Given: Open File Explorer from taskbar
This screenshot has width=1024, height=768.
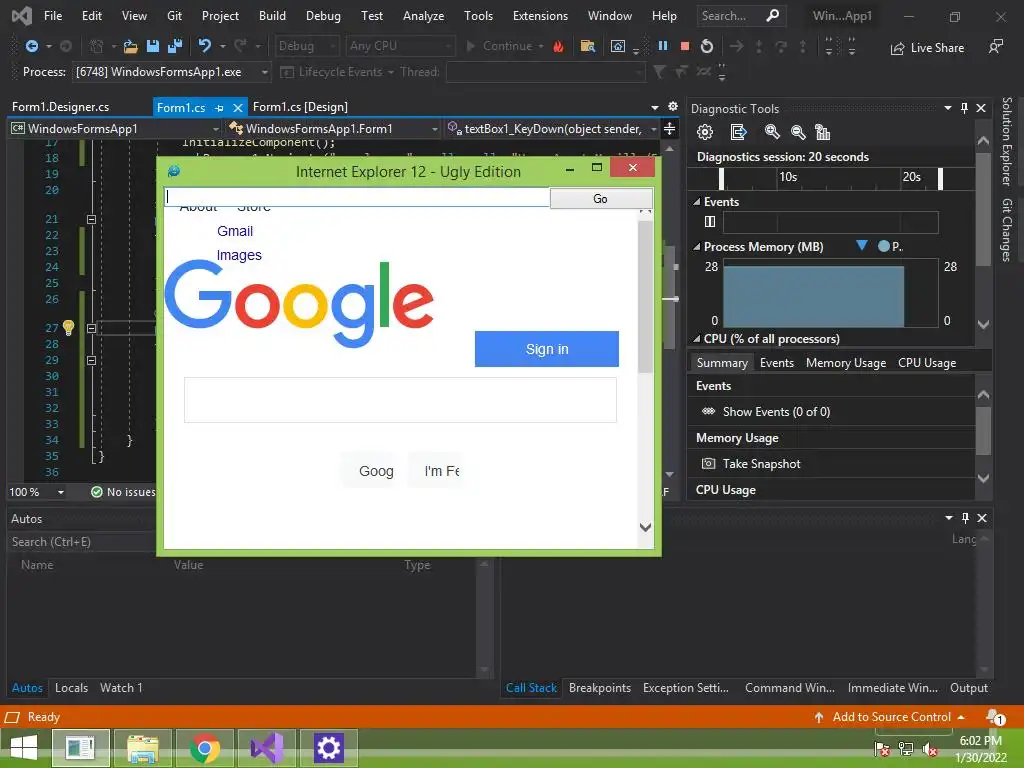Looking at the screenshot, I should point(142,748).
